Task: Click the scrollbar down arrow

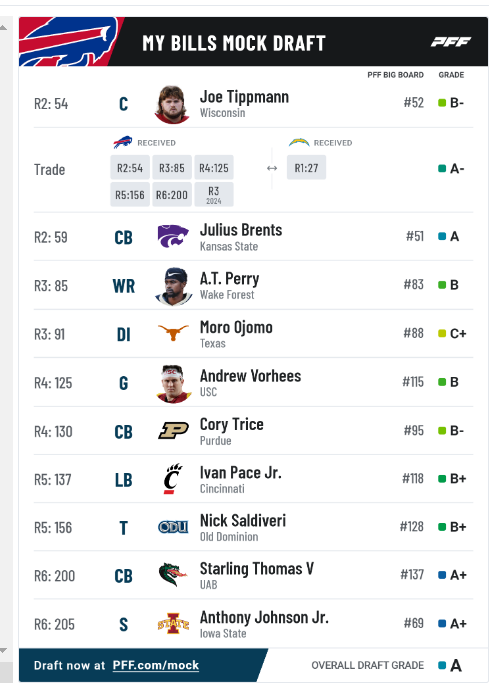Action: pyautogui.click(x=4, y=651)
